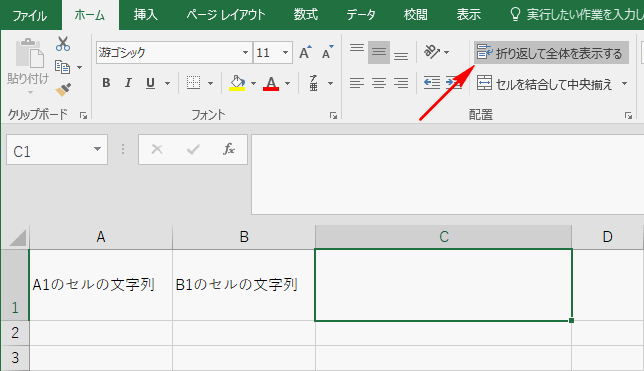Screen dimensions: 644x371
Task: Click セルを結合して中央揃え merge button
Action: pyautogui.click(x=545, y=84)
